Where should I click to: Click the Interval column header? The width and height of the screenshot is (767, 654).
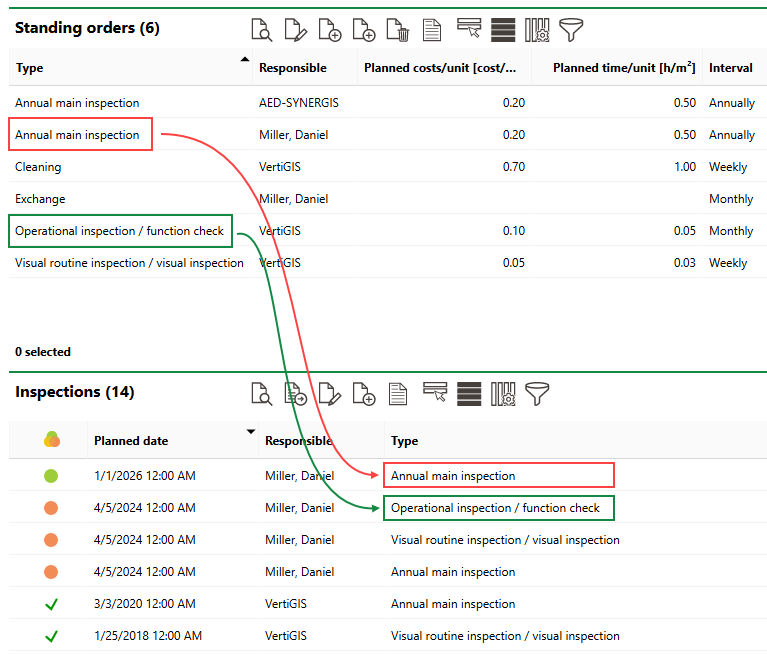tap(730, 68)
